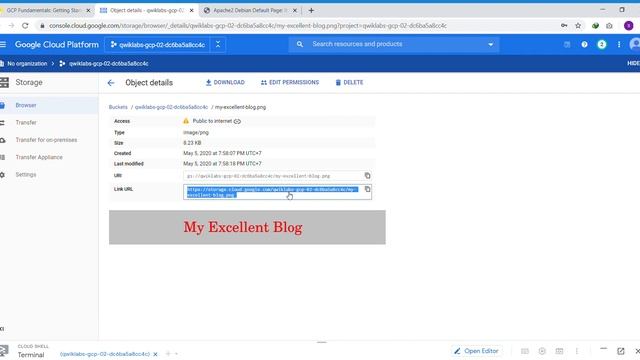Click the password key icon in the address bar
Image resolution: width=640 pixels, height=360 pixels.
(564, 26)
